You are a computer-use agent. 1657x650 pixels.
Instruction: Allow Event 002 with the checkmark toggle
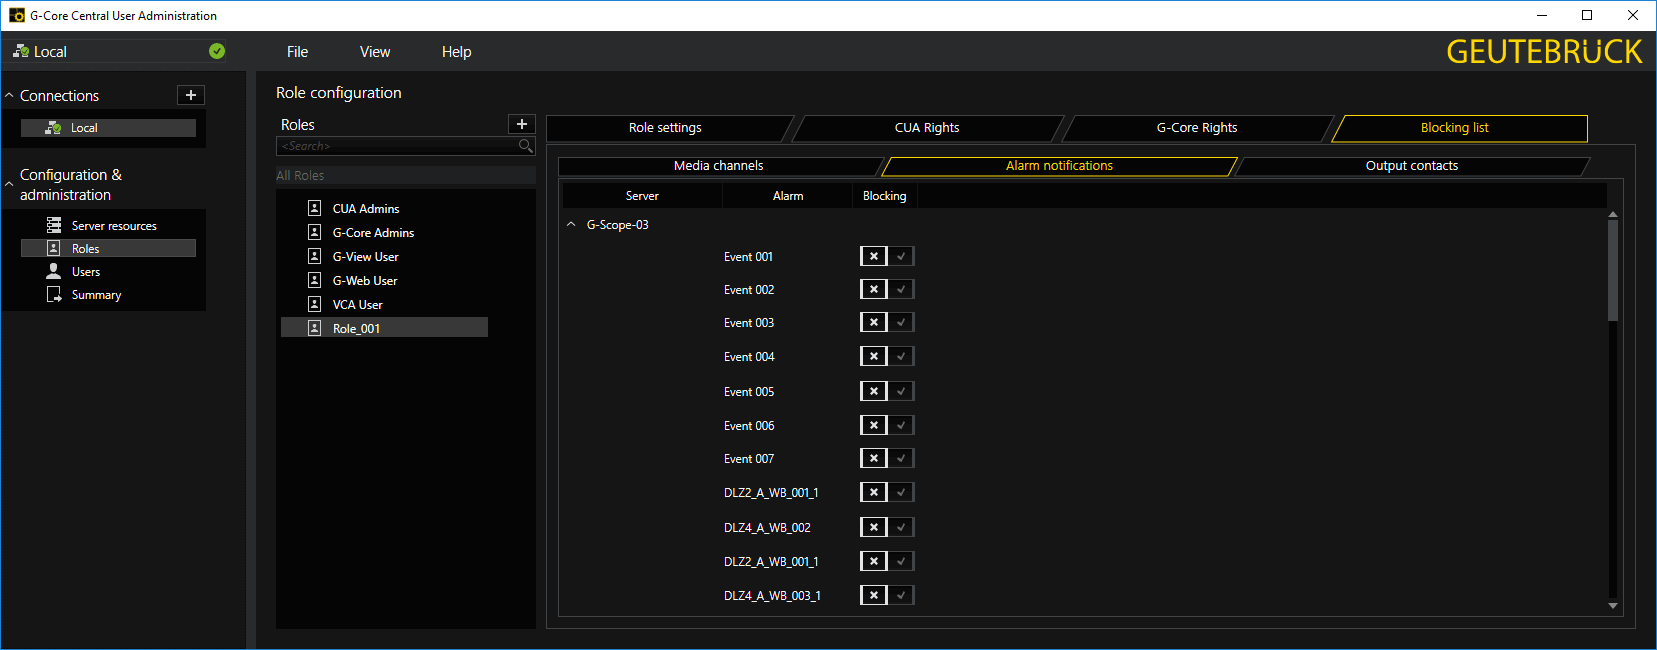point(901,289)
